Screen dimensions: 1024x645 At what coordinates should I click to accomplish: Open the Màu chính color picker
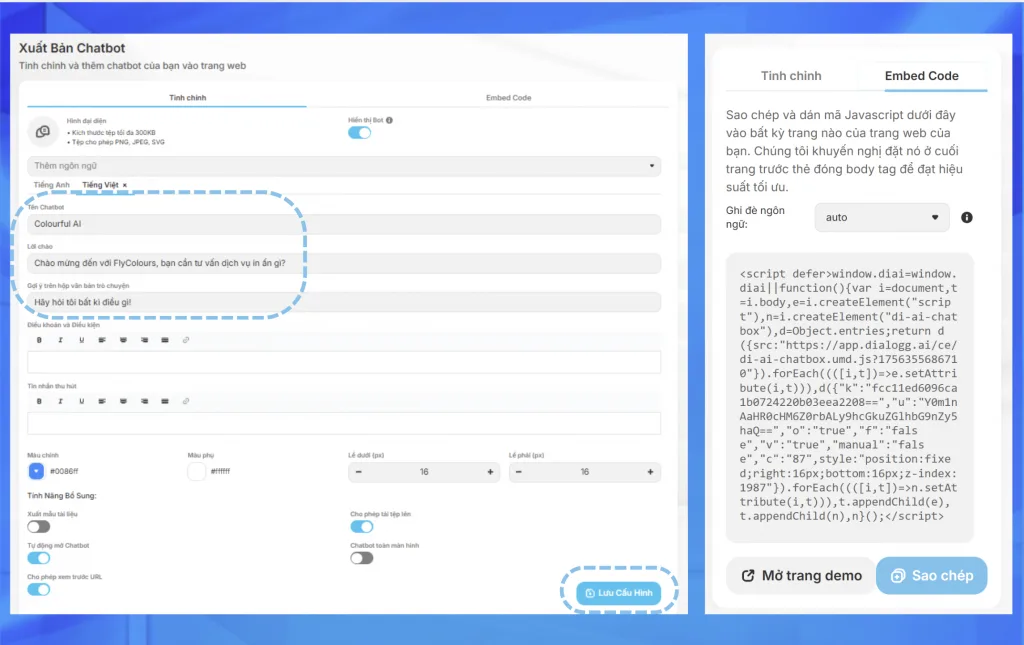point(36,471)
